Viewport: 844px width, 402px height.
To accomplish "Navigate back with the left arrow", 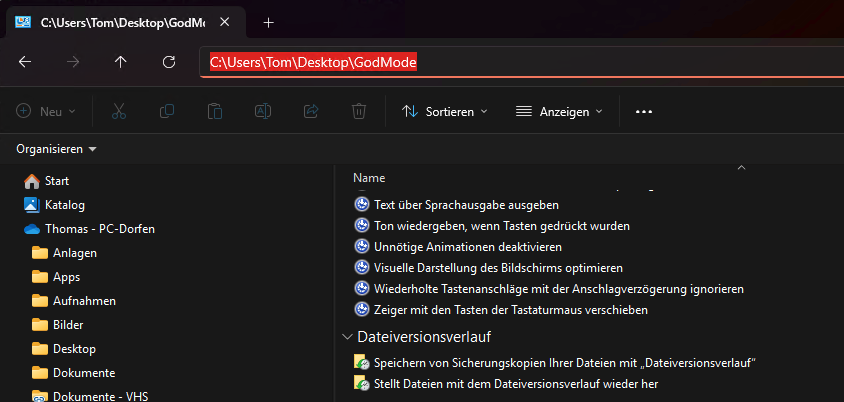I will coord(25,62).
